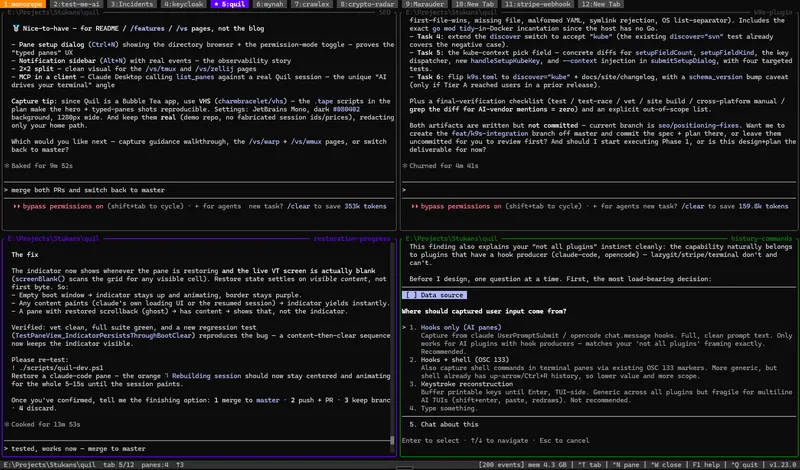The image size is (800, 470).
Task: Select the 3:Incidents tab
Action: pyautogui.click(x=132, y=4)
